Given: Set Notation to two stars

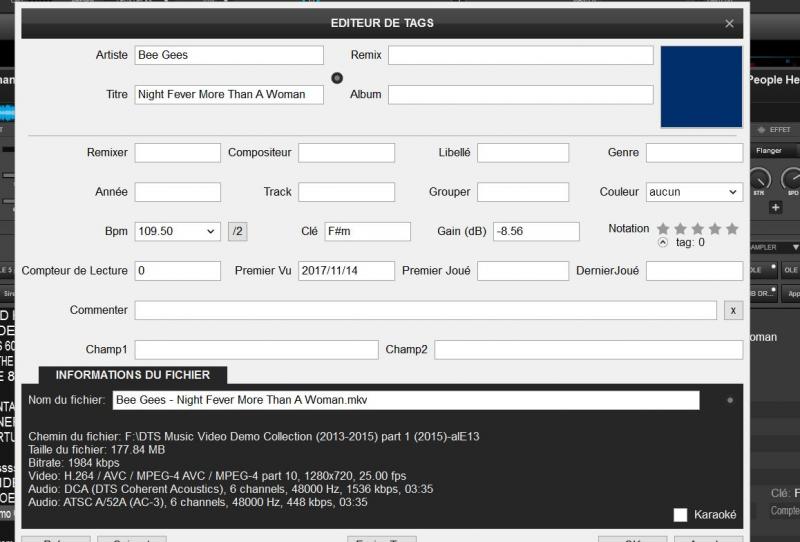Looking at the screenshot, I should point(681,229).
